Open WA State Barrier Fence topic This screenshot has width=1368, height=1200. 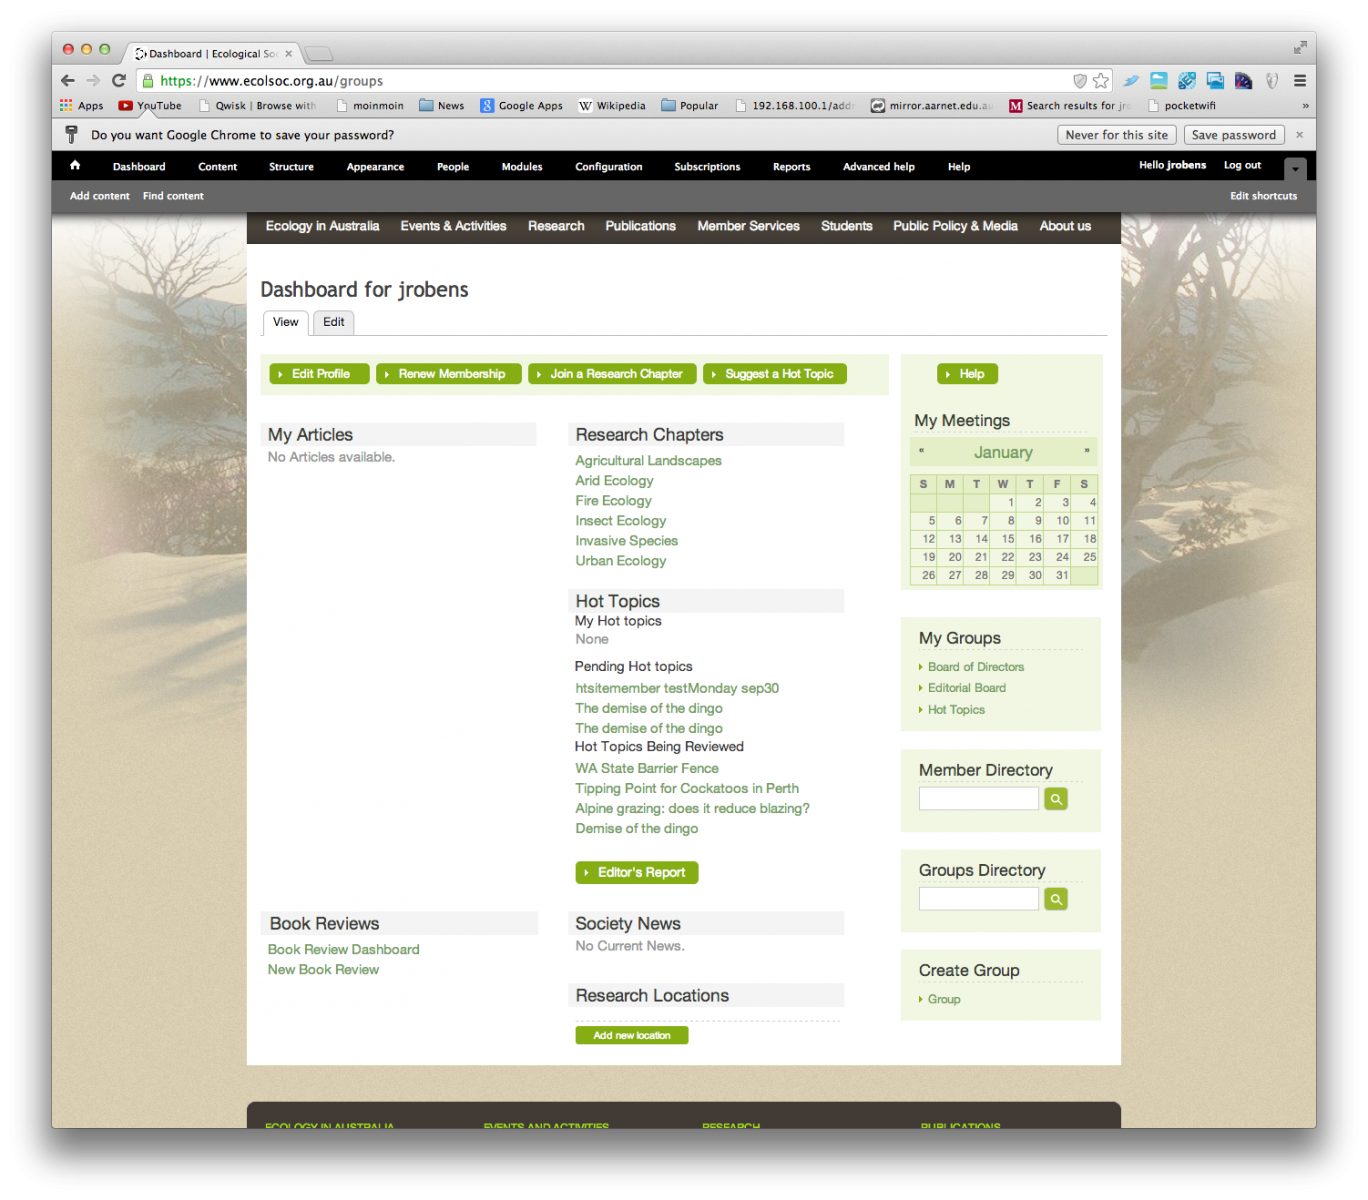click(647, 769)
